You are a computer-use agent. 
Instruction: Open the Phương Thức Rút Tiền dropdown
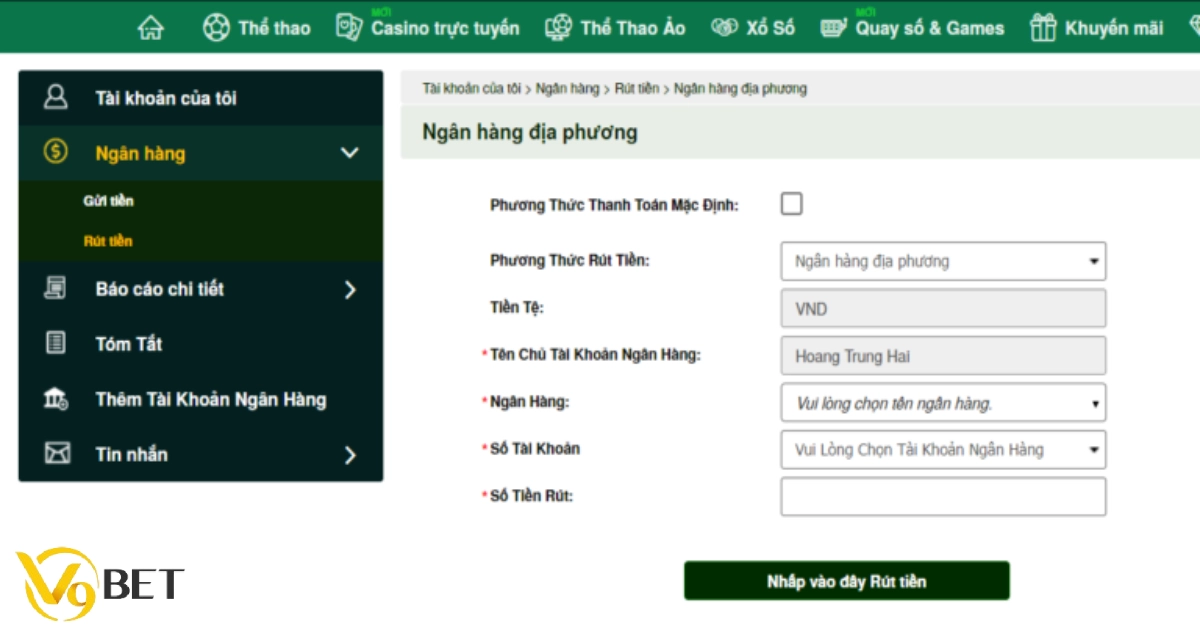(943, 261)
